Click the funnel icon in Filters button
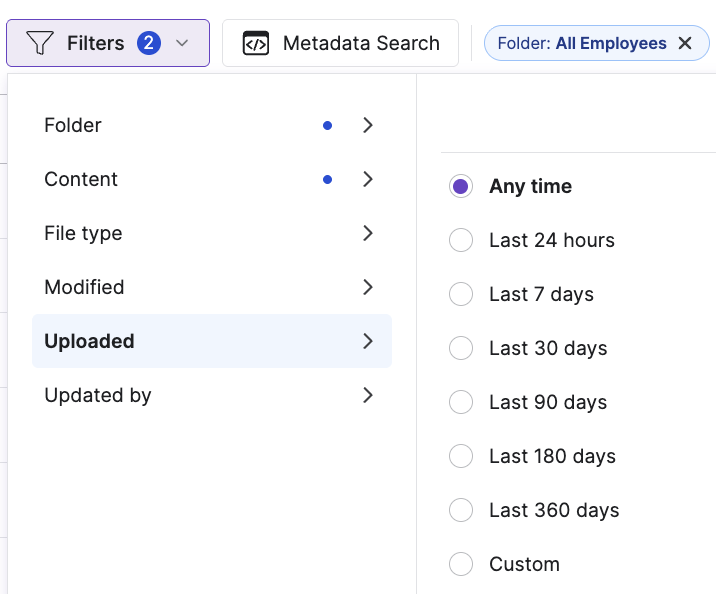 (x=40, y=43)
